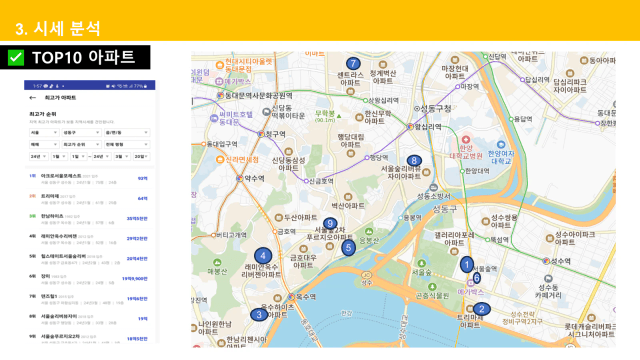Open the end month 3월 dropdown

pyautogui.click(x=122, y=156)
